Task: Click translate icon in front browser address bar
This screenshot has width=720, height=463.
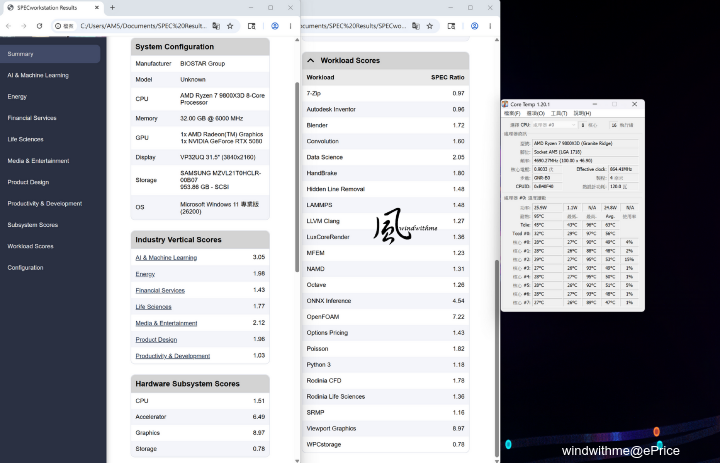Action: [216, 26]
